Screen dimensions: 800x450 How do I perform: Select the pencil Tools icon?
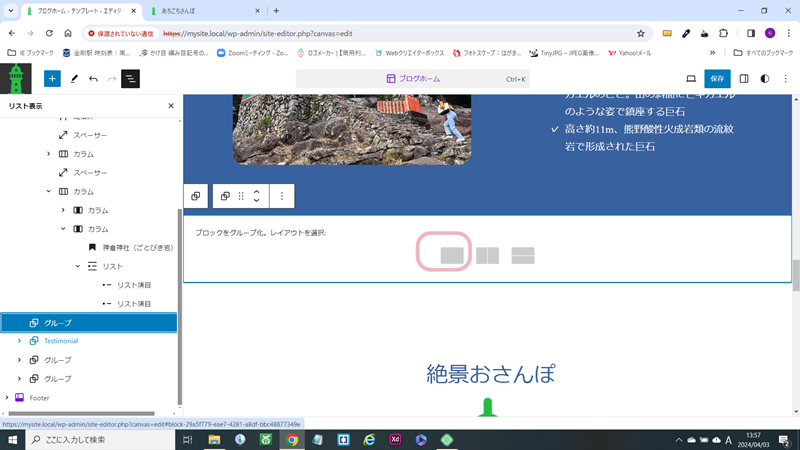[x=74, y=78]
